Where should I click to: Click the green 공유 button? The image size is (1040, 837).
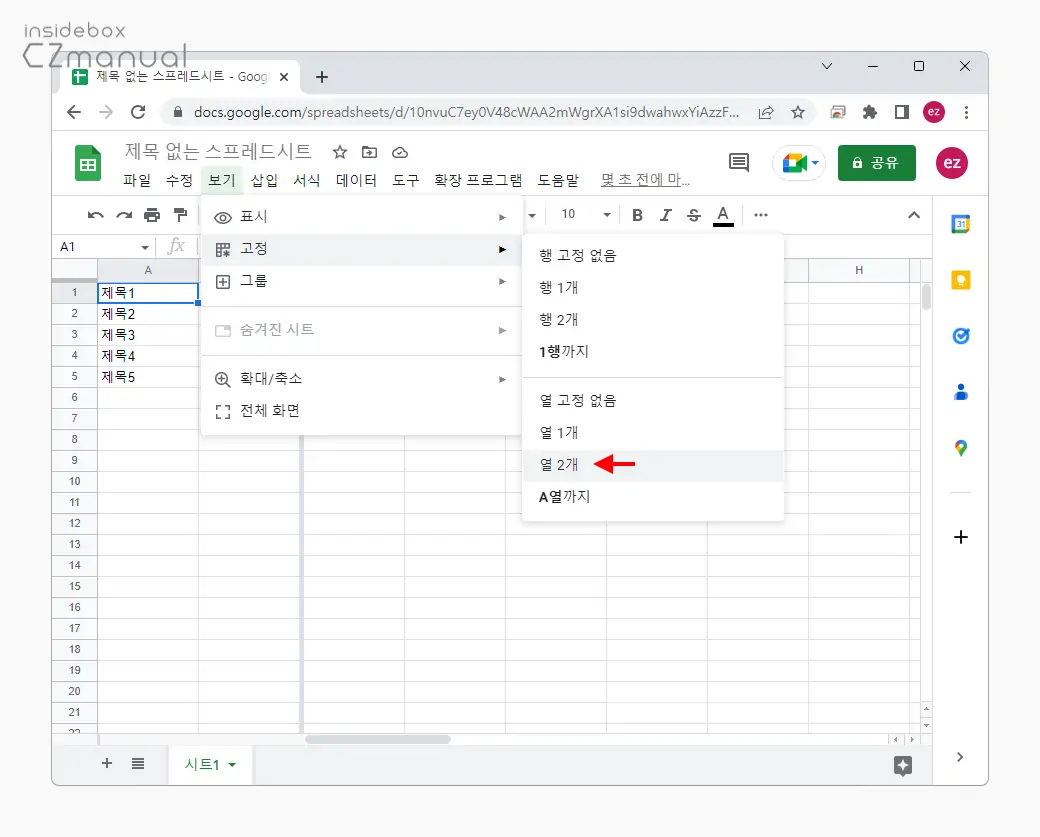point(876,162)
